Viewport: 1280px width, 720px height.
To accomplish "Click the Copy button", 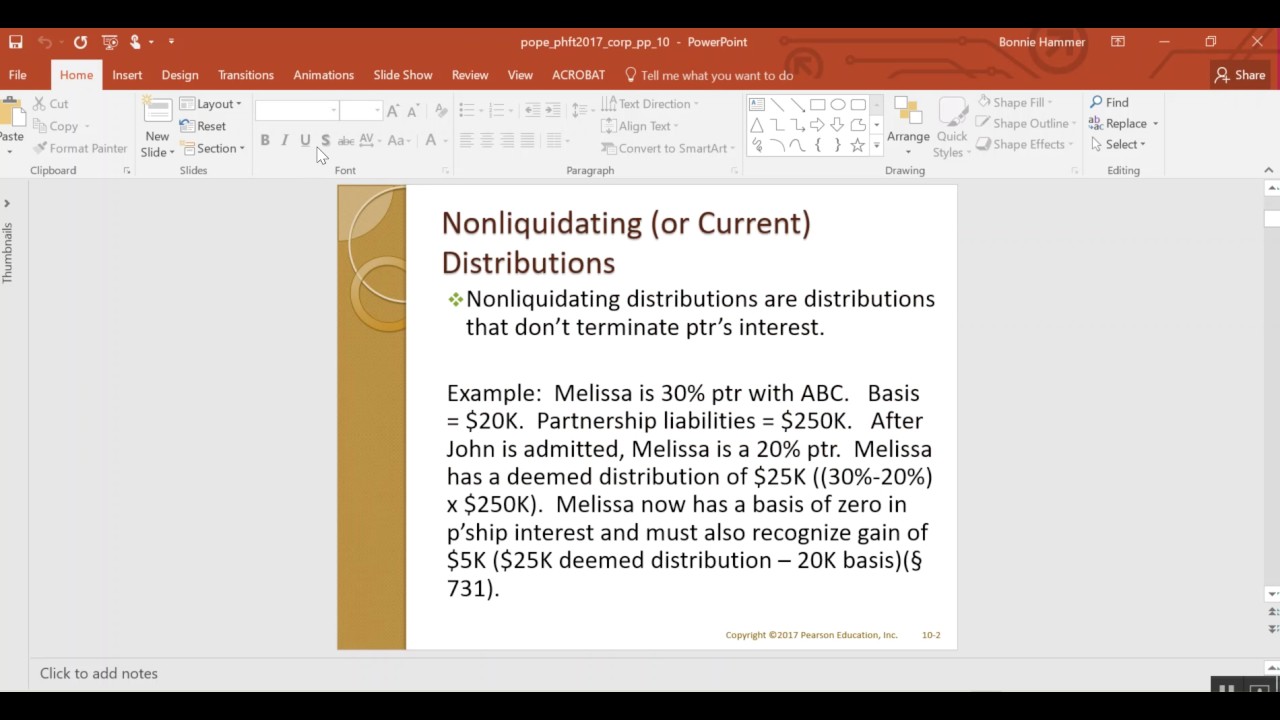I will 56,126.
